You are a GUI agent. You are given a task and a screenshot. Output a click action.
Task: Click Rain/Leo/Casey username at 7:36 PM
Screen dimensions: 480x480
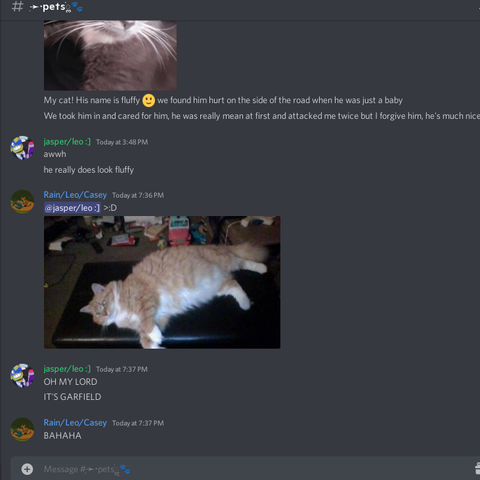[x=75, y=195]
